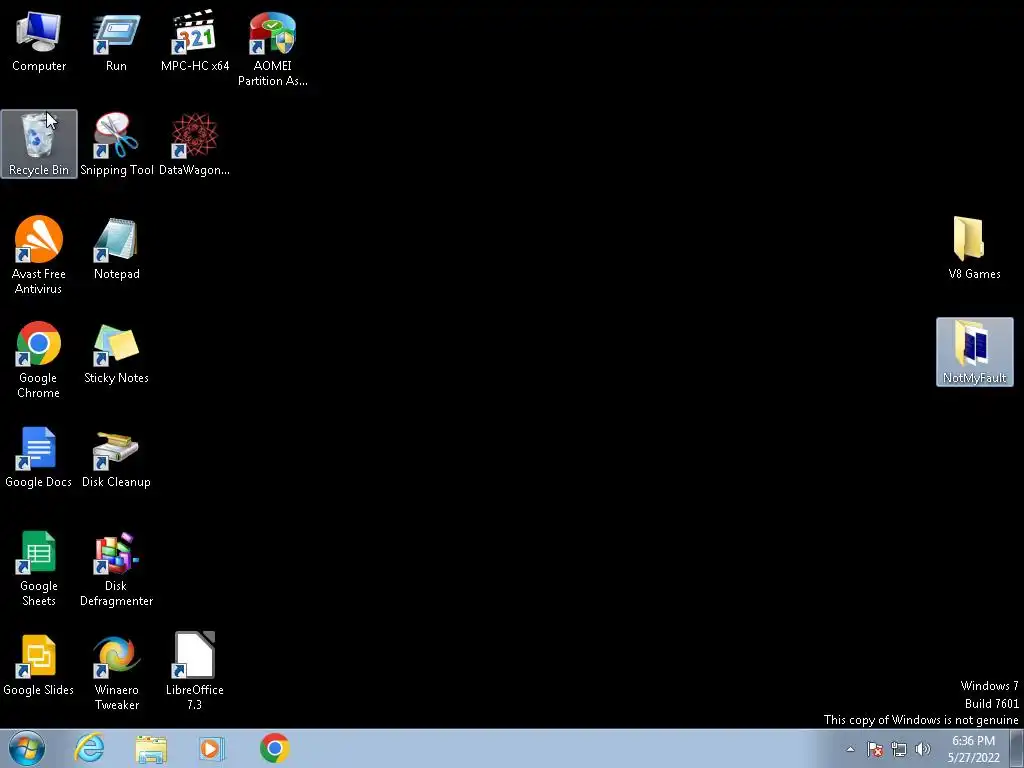Select the Snipping Tool shortcut
This screenshot has height=768, width=1024.
[116, 144]
